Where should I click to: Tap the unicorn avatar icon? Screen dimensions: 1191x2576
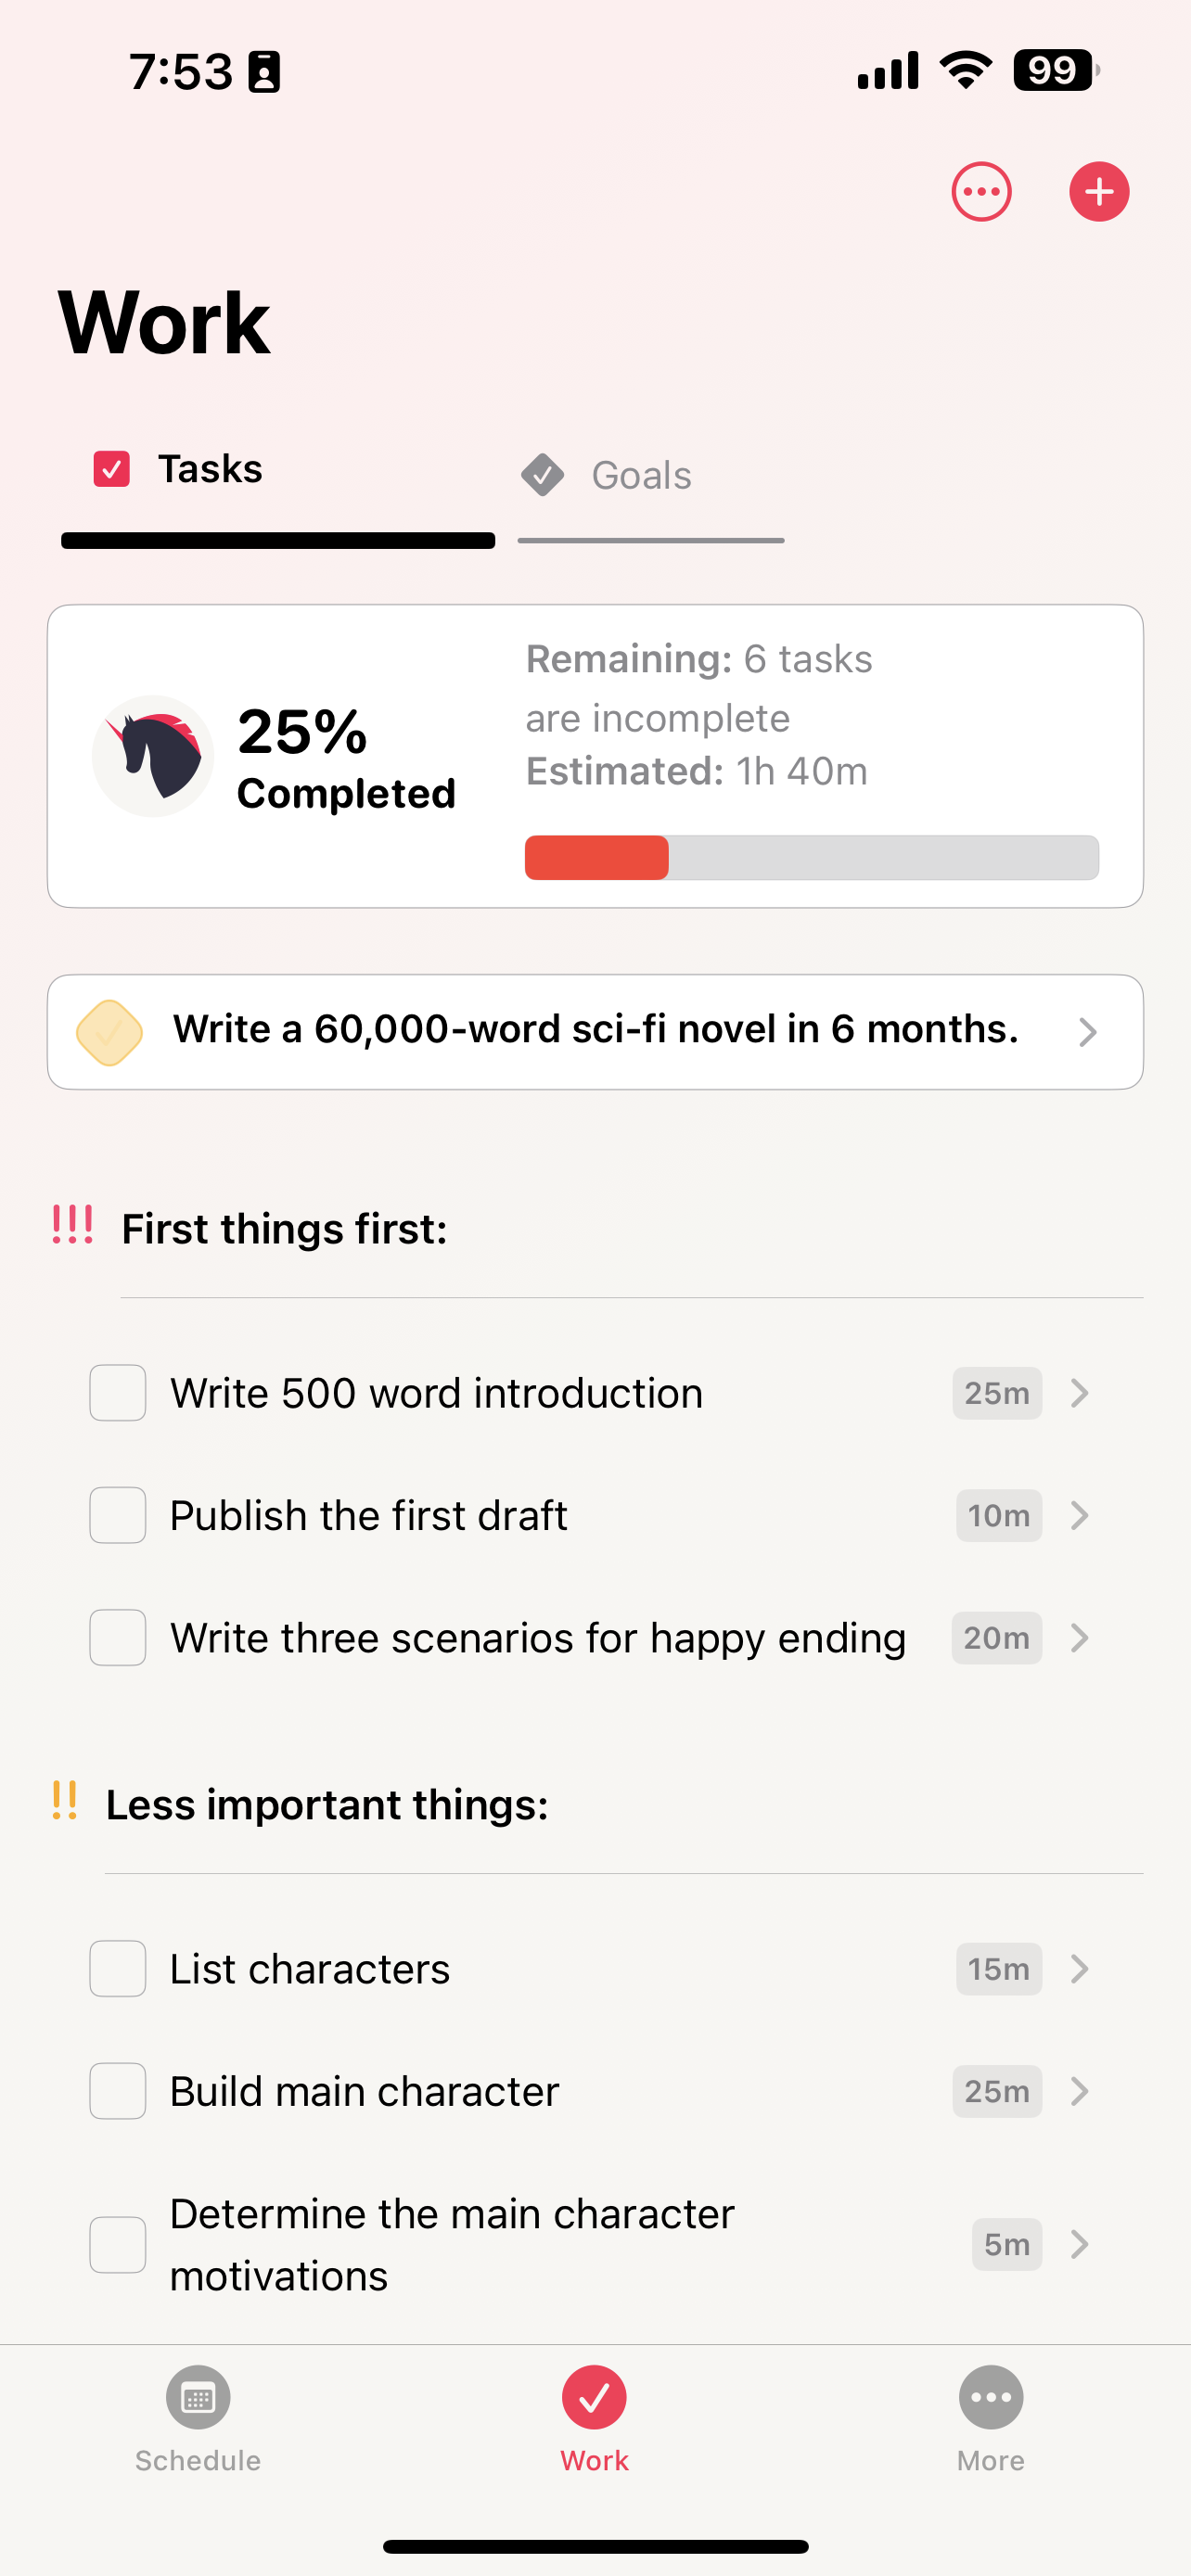(x=153, y=756)
